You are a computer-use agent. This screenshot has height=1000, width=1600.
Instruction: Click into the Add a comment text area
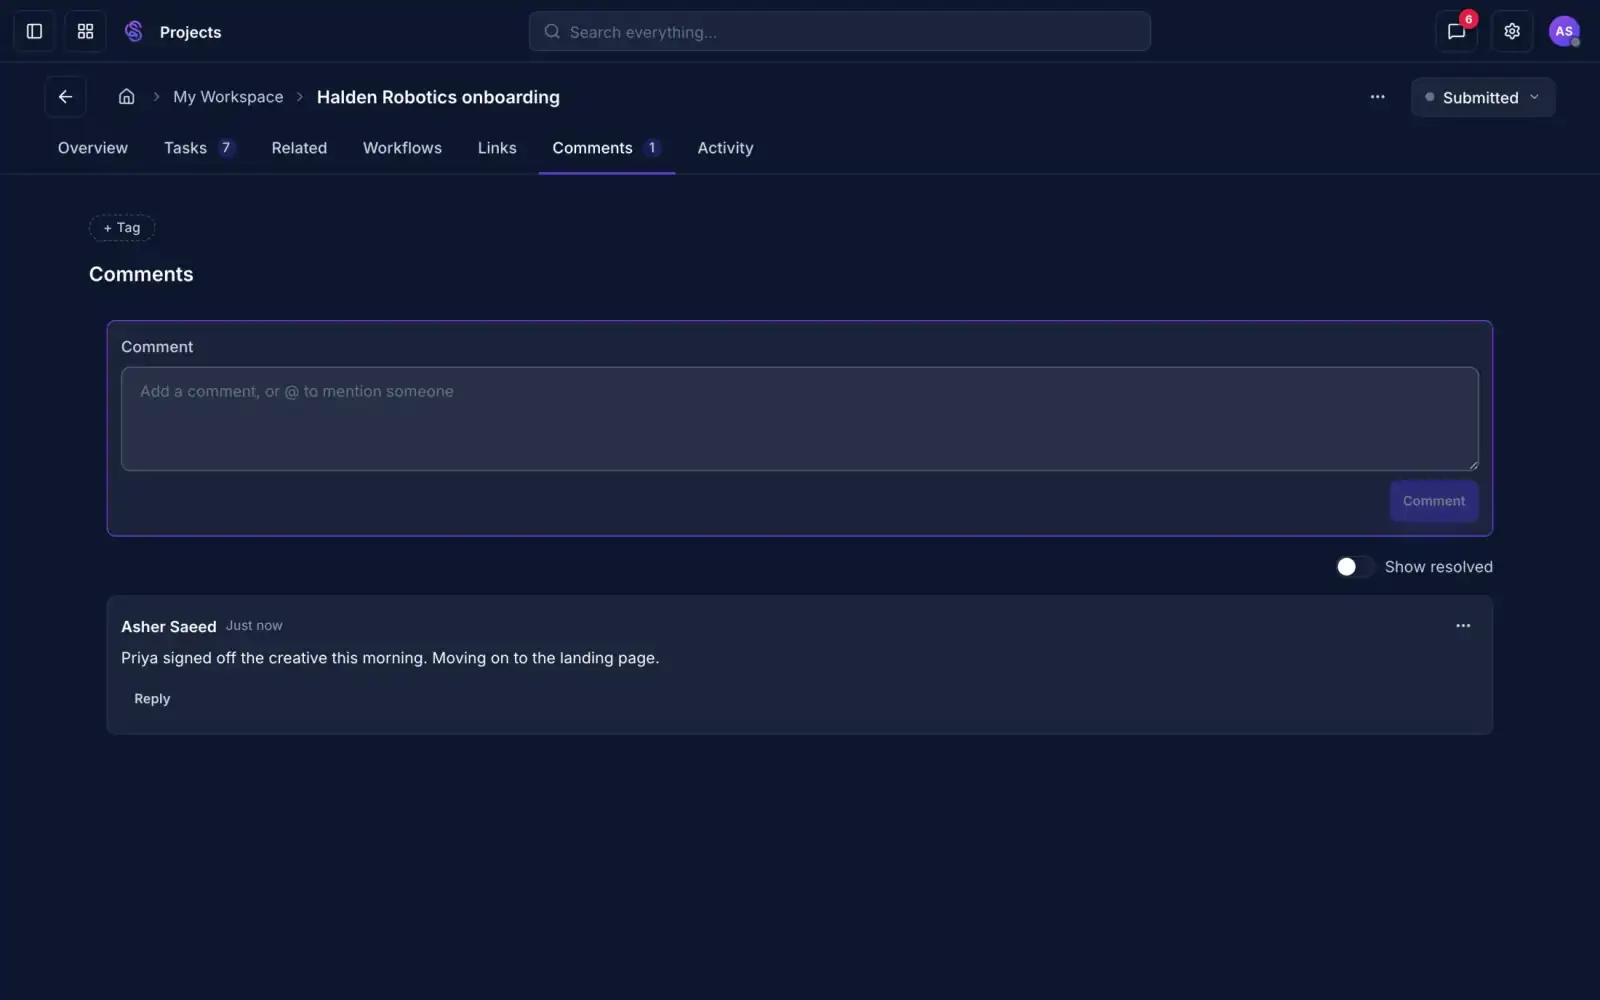(x=800, y=418)
